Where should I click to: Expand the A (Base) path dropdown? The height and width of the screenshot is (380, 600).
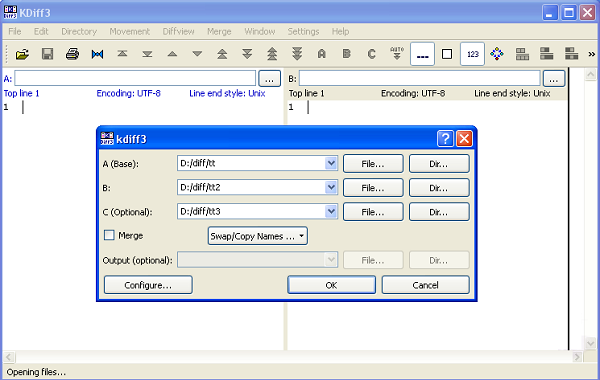(x=331, y=163)
